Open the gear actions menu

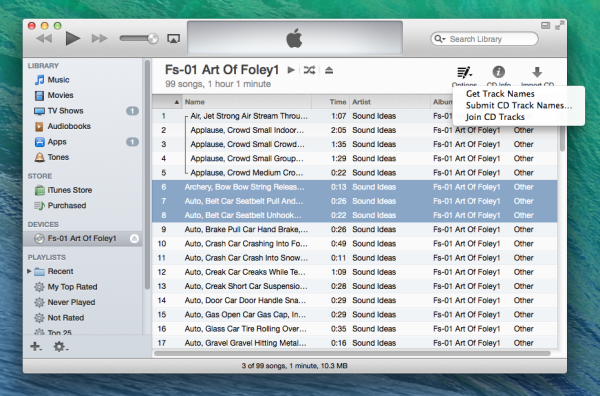pos(60,347)
